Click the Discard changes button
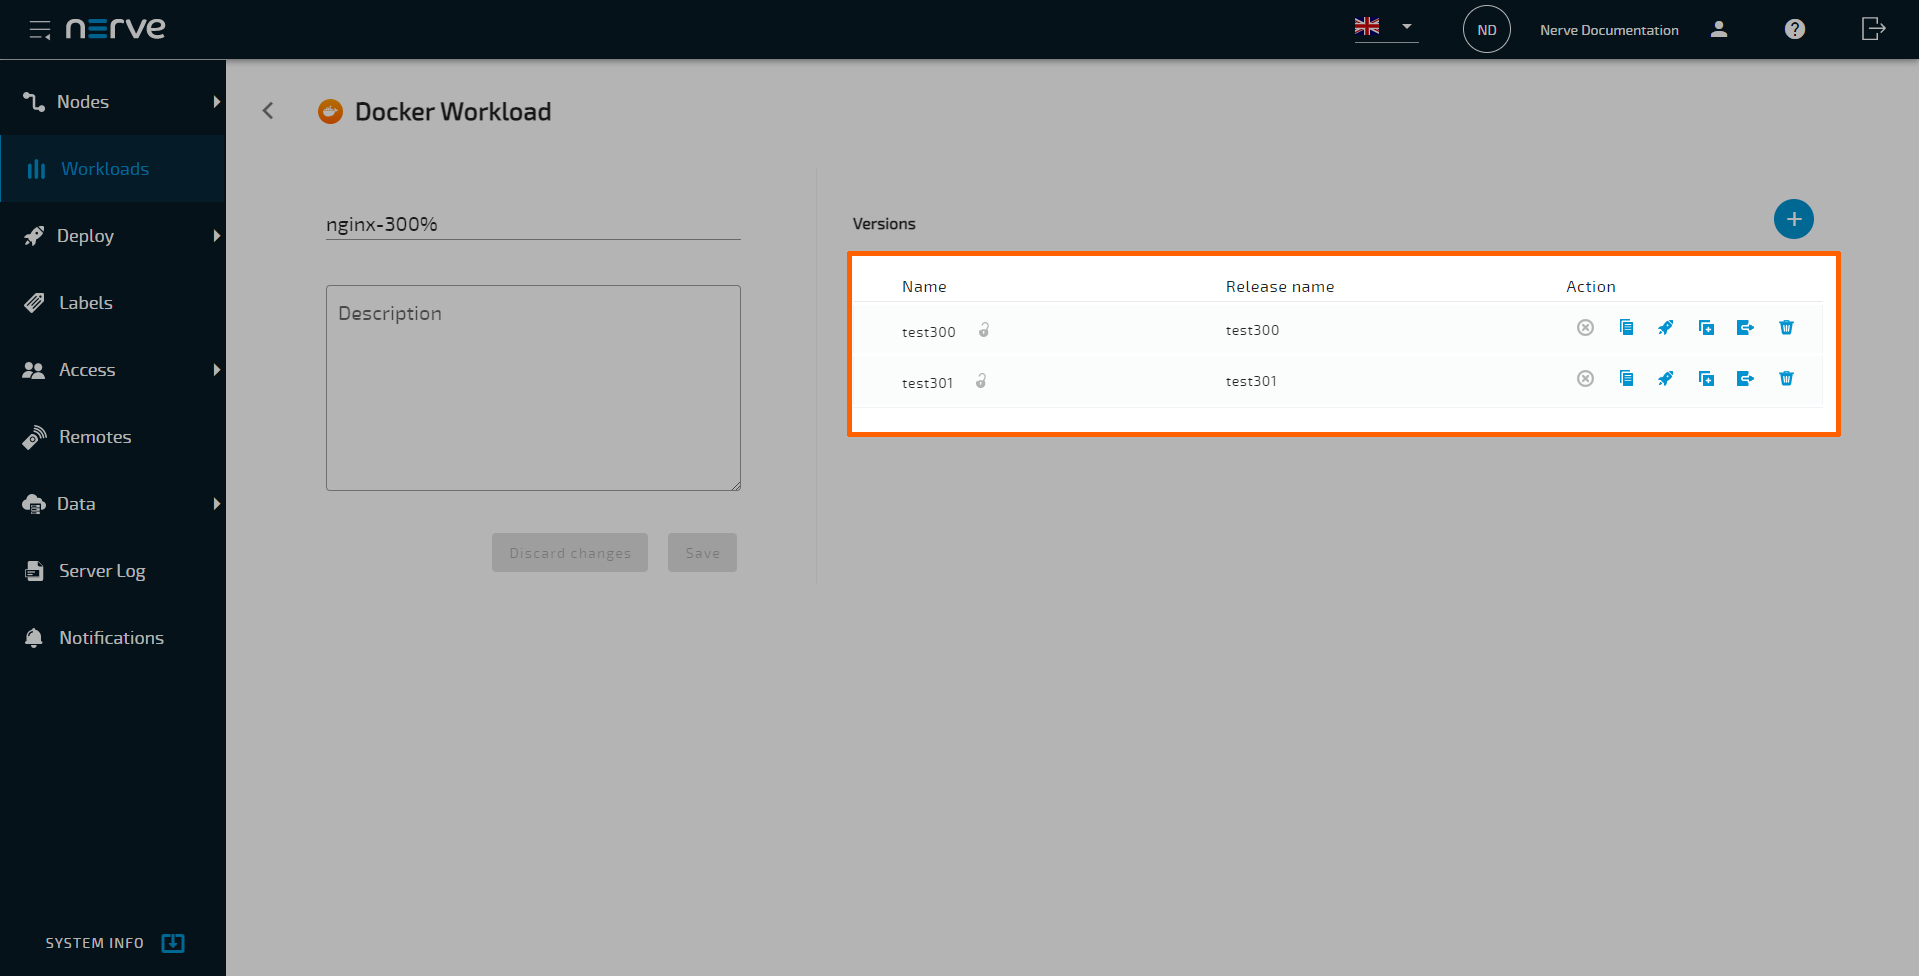Screen dimensions: 1919x976 [x=569, y=552]
